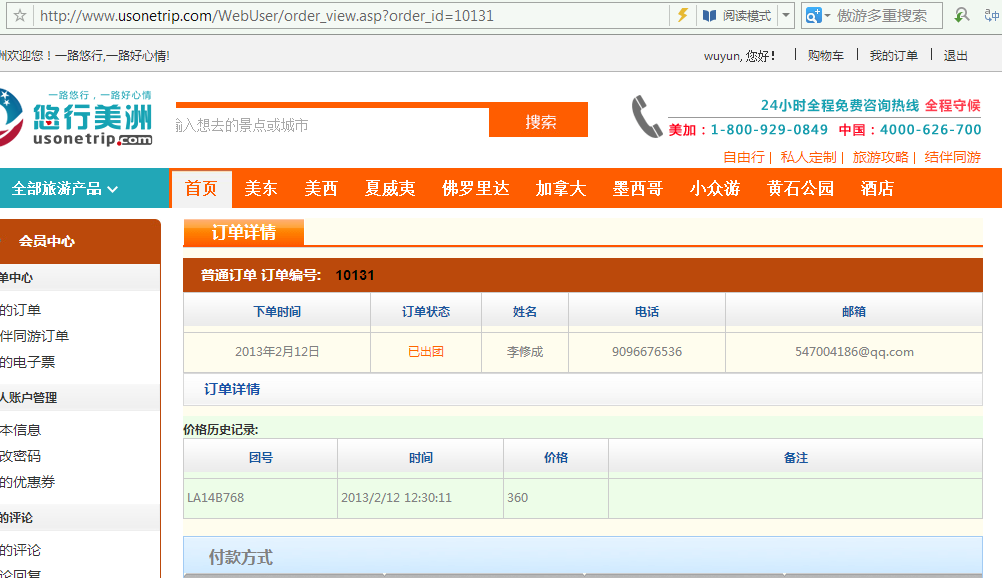The image size is (1002, 578).
Task: Open the 优惠券 sidebar link
Action: [27, 482]
